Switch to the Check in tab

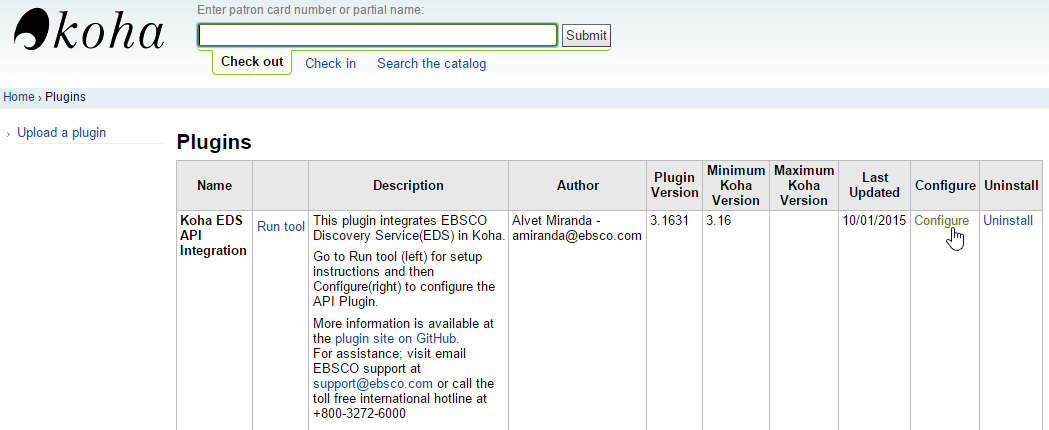coord(330,64)
